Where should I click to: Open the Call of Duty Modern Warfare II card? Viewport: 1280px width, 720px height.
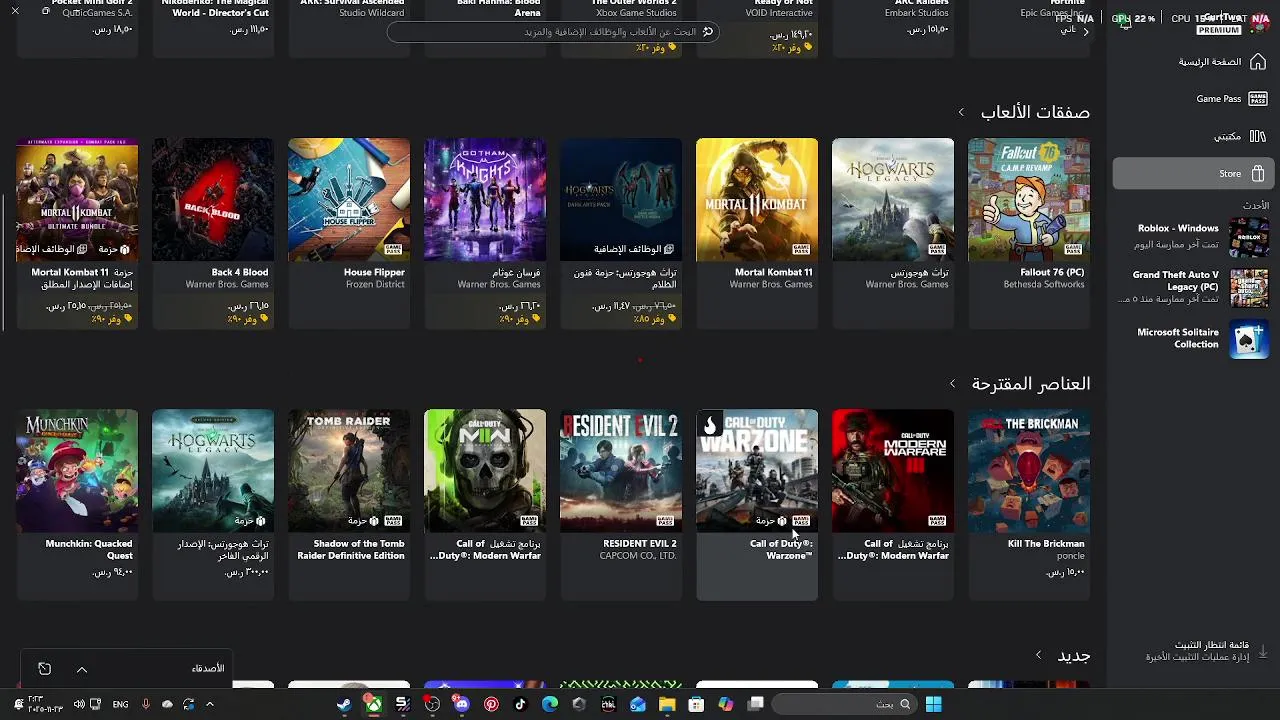point(485,505)
